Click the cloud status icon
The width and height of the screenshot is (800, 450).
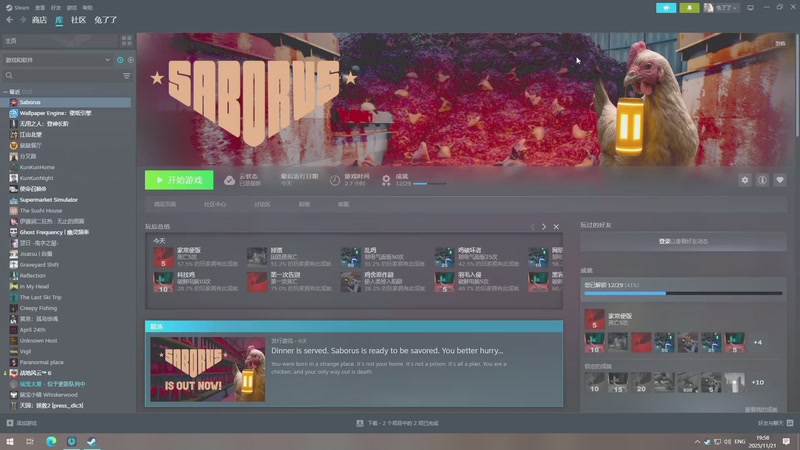click(x=230, y=180)
